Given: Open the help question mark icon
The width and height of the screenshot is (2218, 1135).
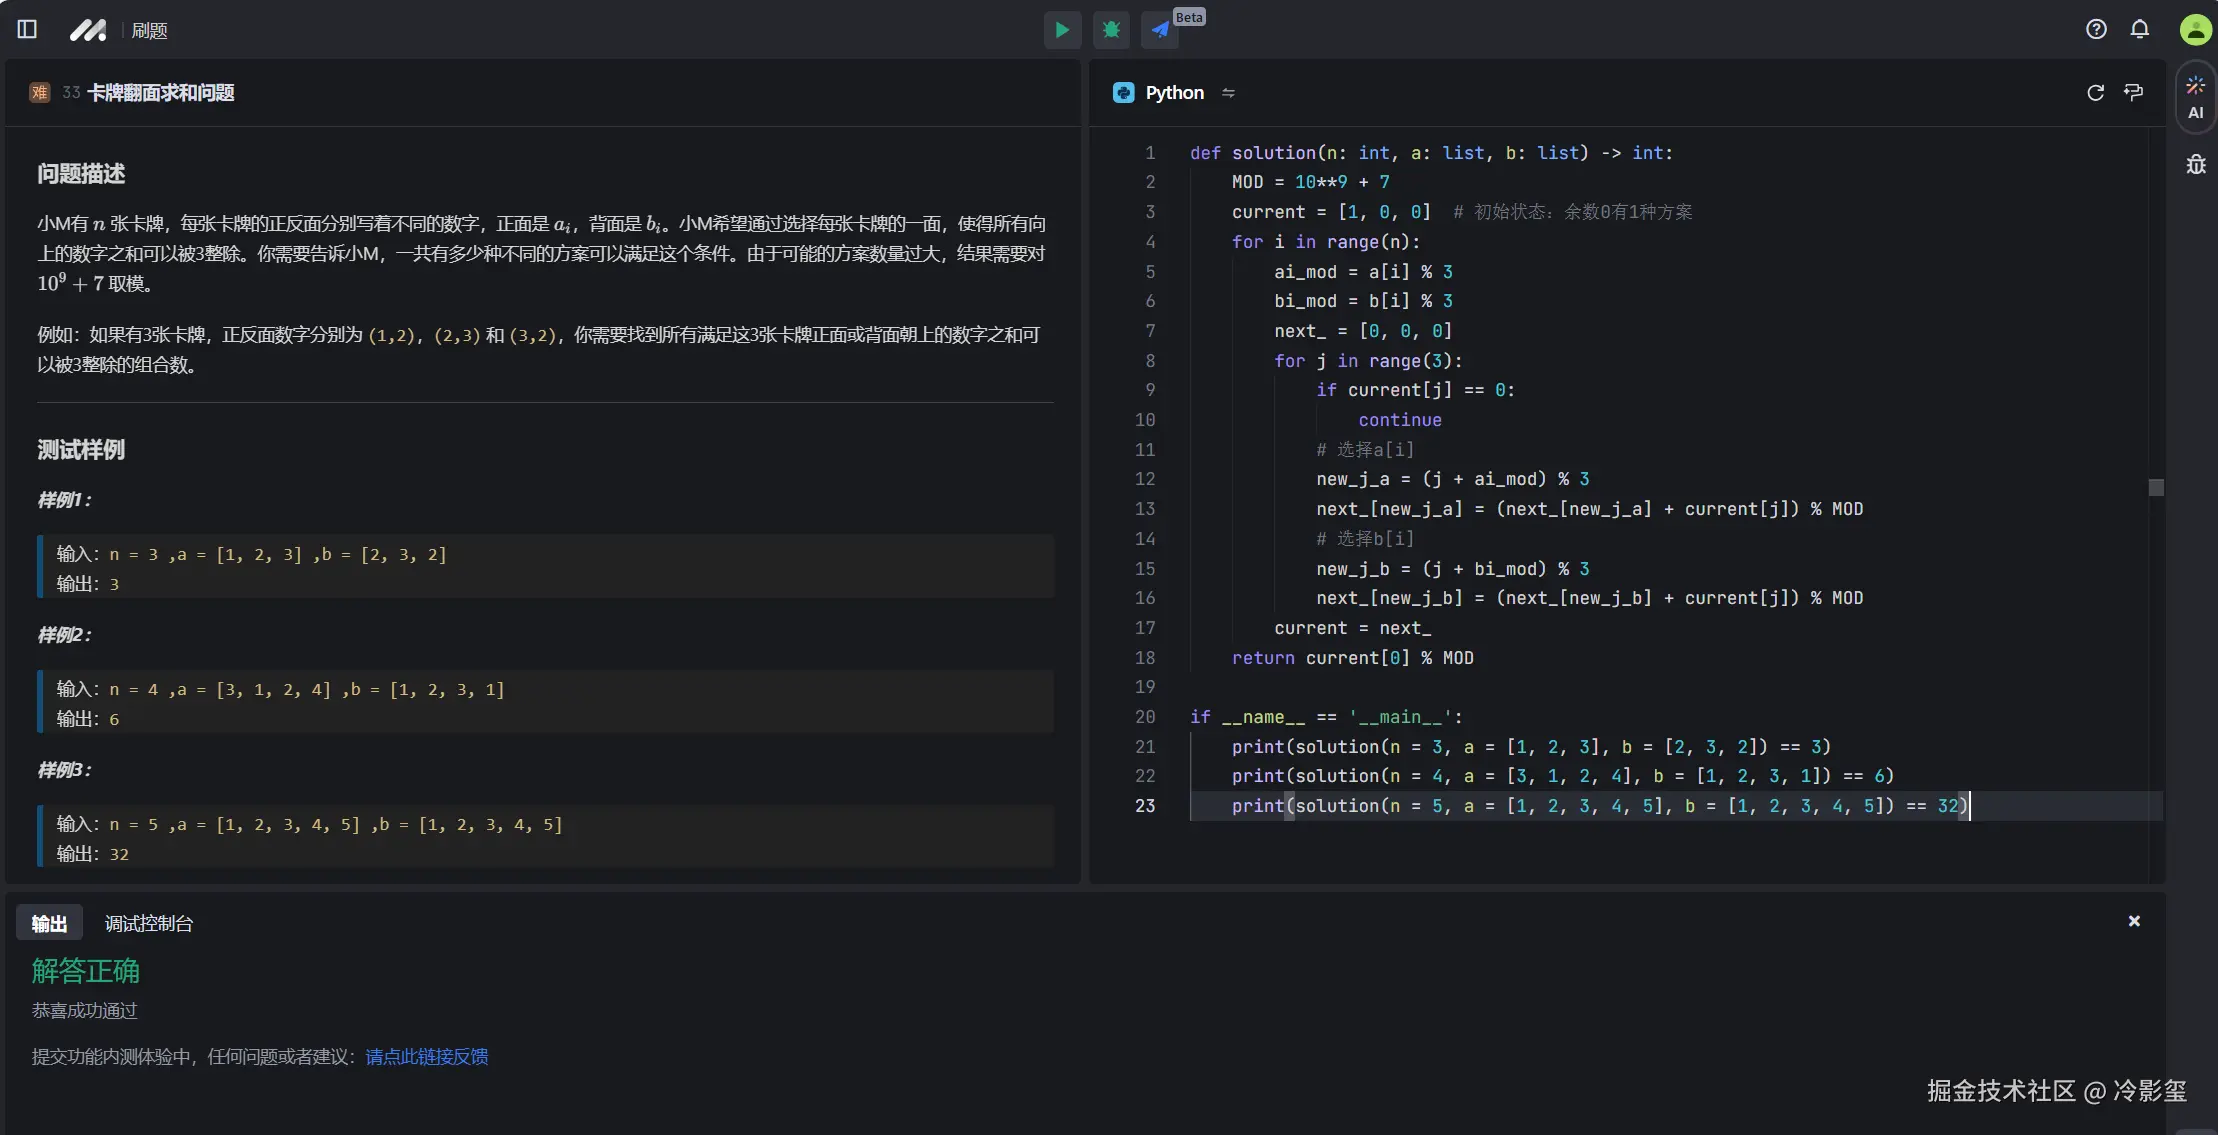Looking at the screenshot, I should (2096, 29).
